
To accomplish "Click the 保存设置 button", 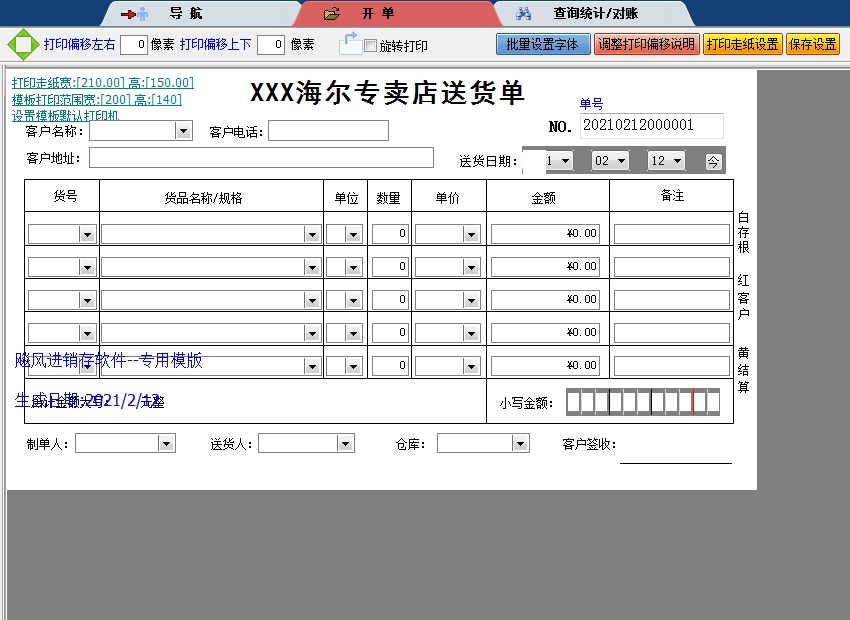I will pyautogui.click(x=812, y=45).
